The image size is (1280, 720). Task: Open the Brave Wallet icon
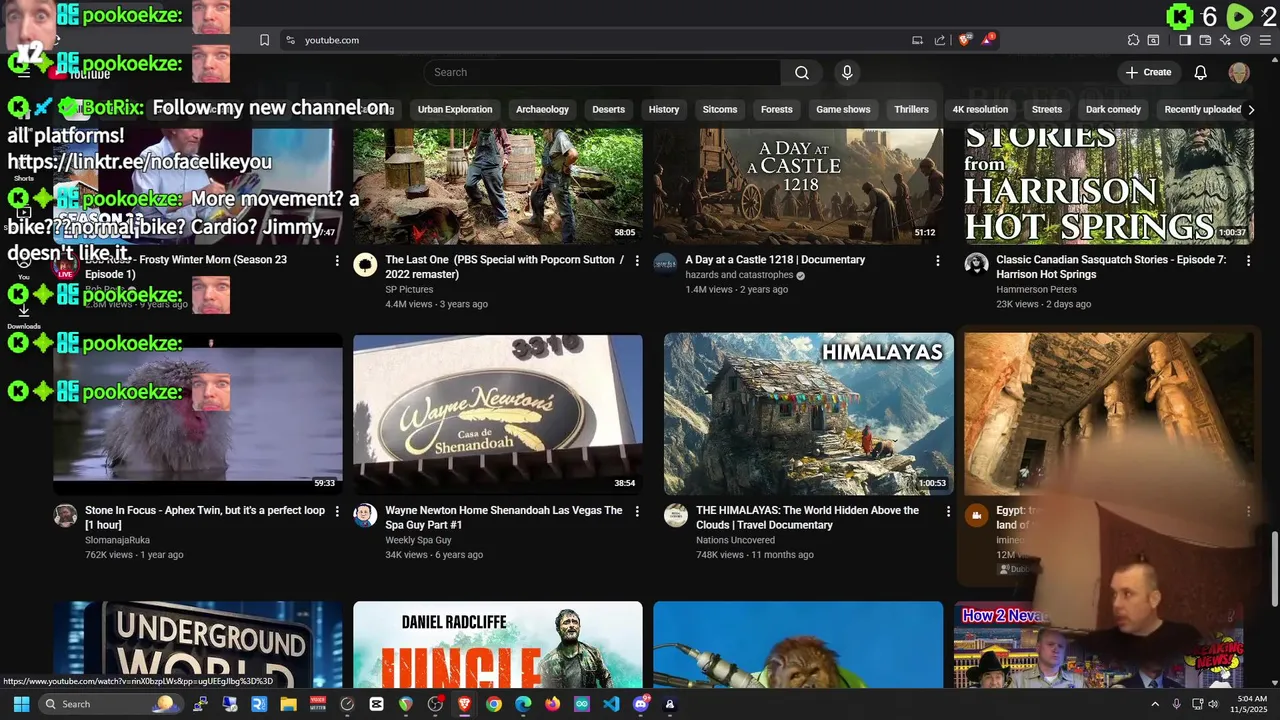pos(1205,40)
